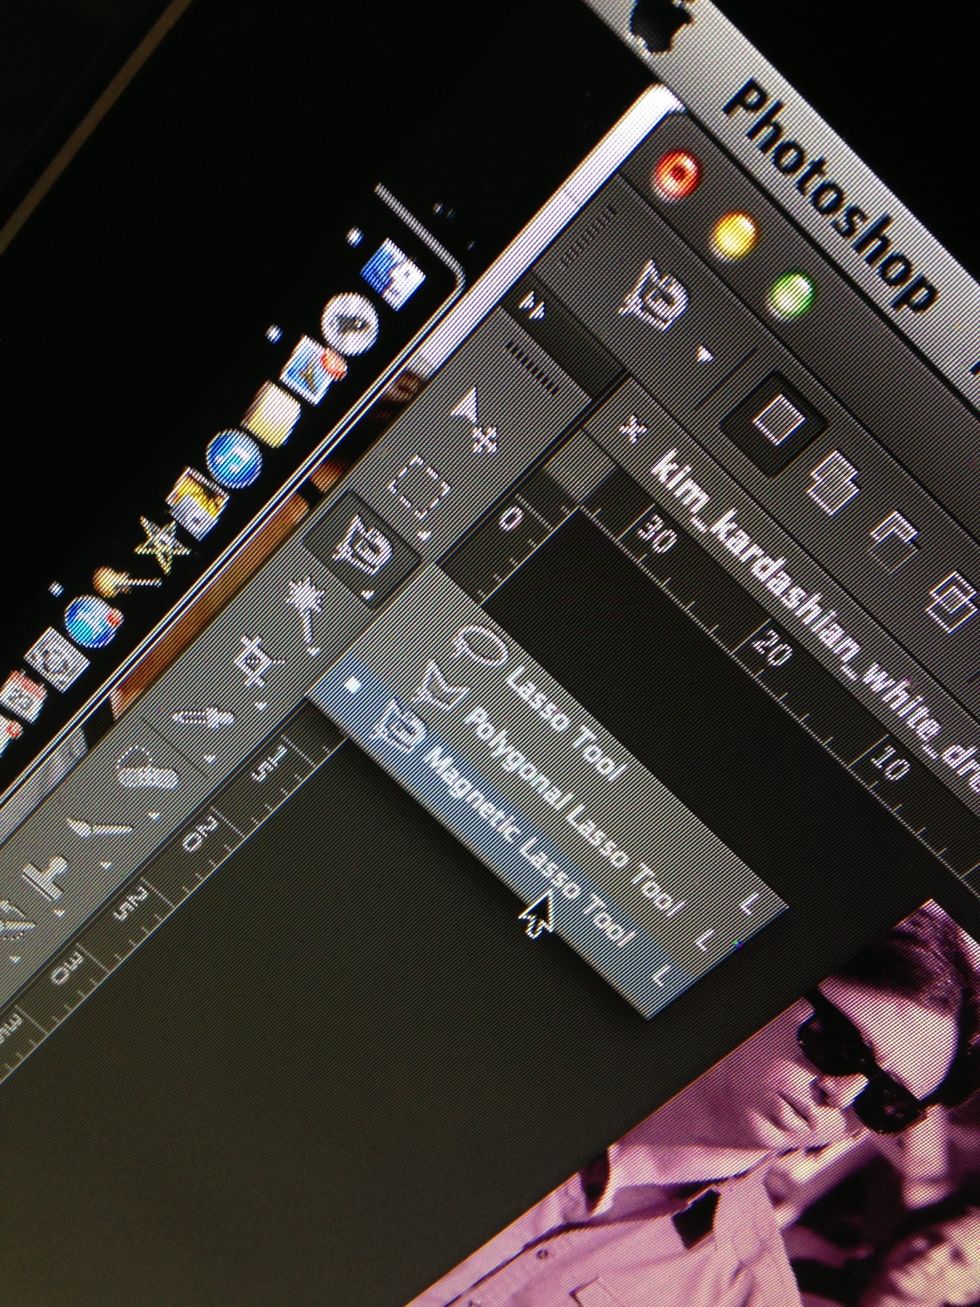Select the Magic Wand tool
This screenshot has width=980, height=1307.
pyautogui.click(x=306, y=610)
